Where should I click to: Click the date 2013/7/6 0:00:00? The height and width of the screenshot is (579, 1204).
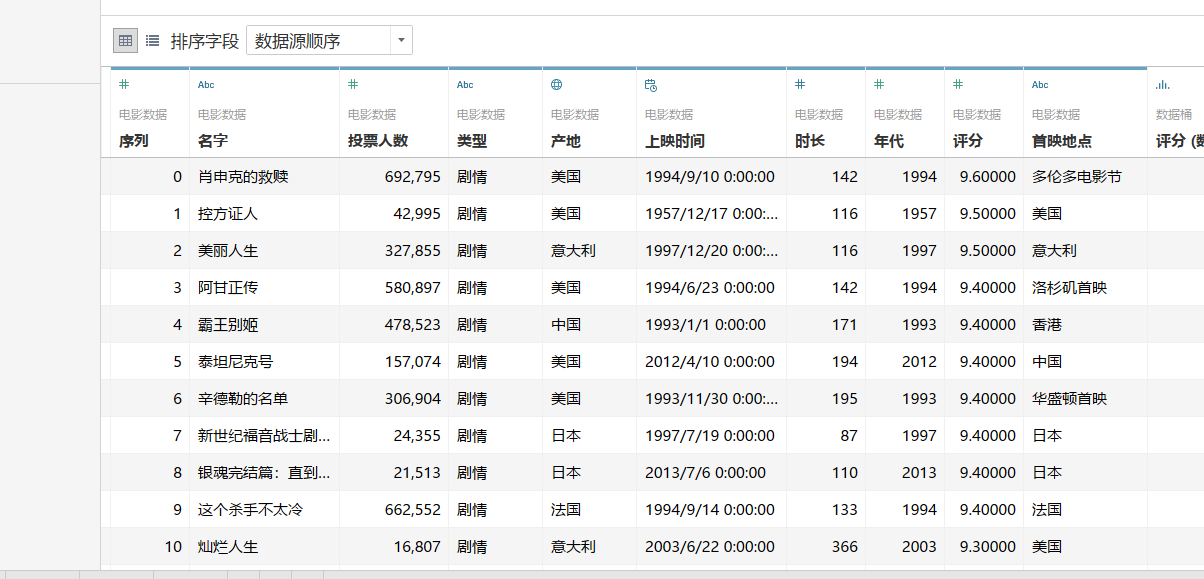point(705,472)
